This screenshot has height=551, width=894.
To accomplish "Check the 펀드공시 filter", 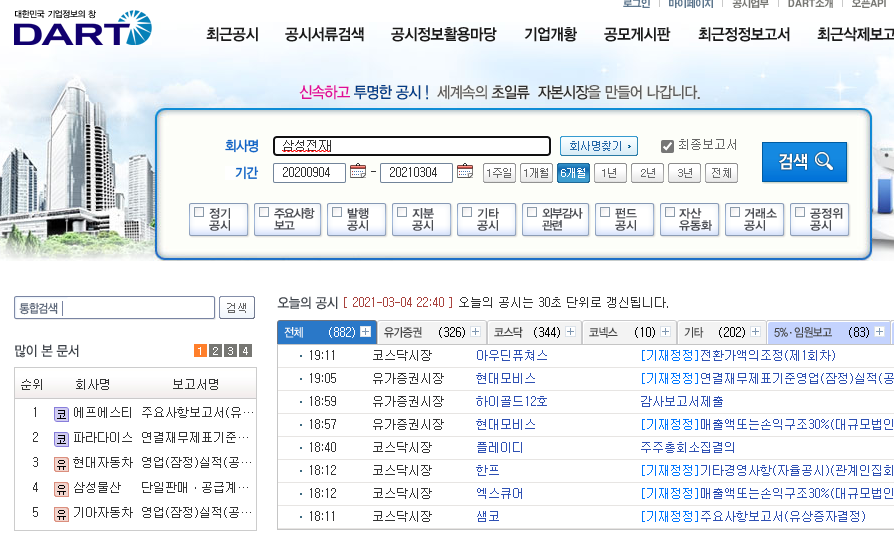I will (x=605, y=212).
